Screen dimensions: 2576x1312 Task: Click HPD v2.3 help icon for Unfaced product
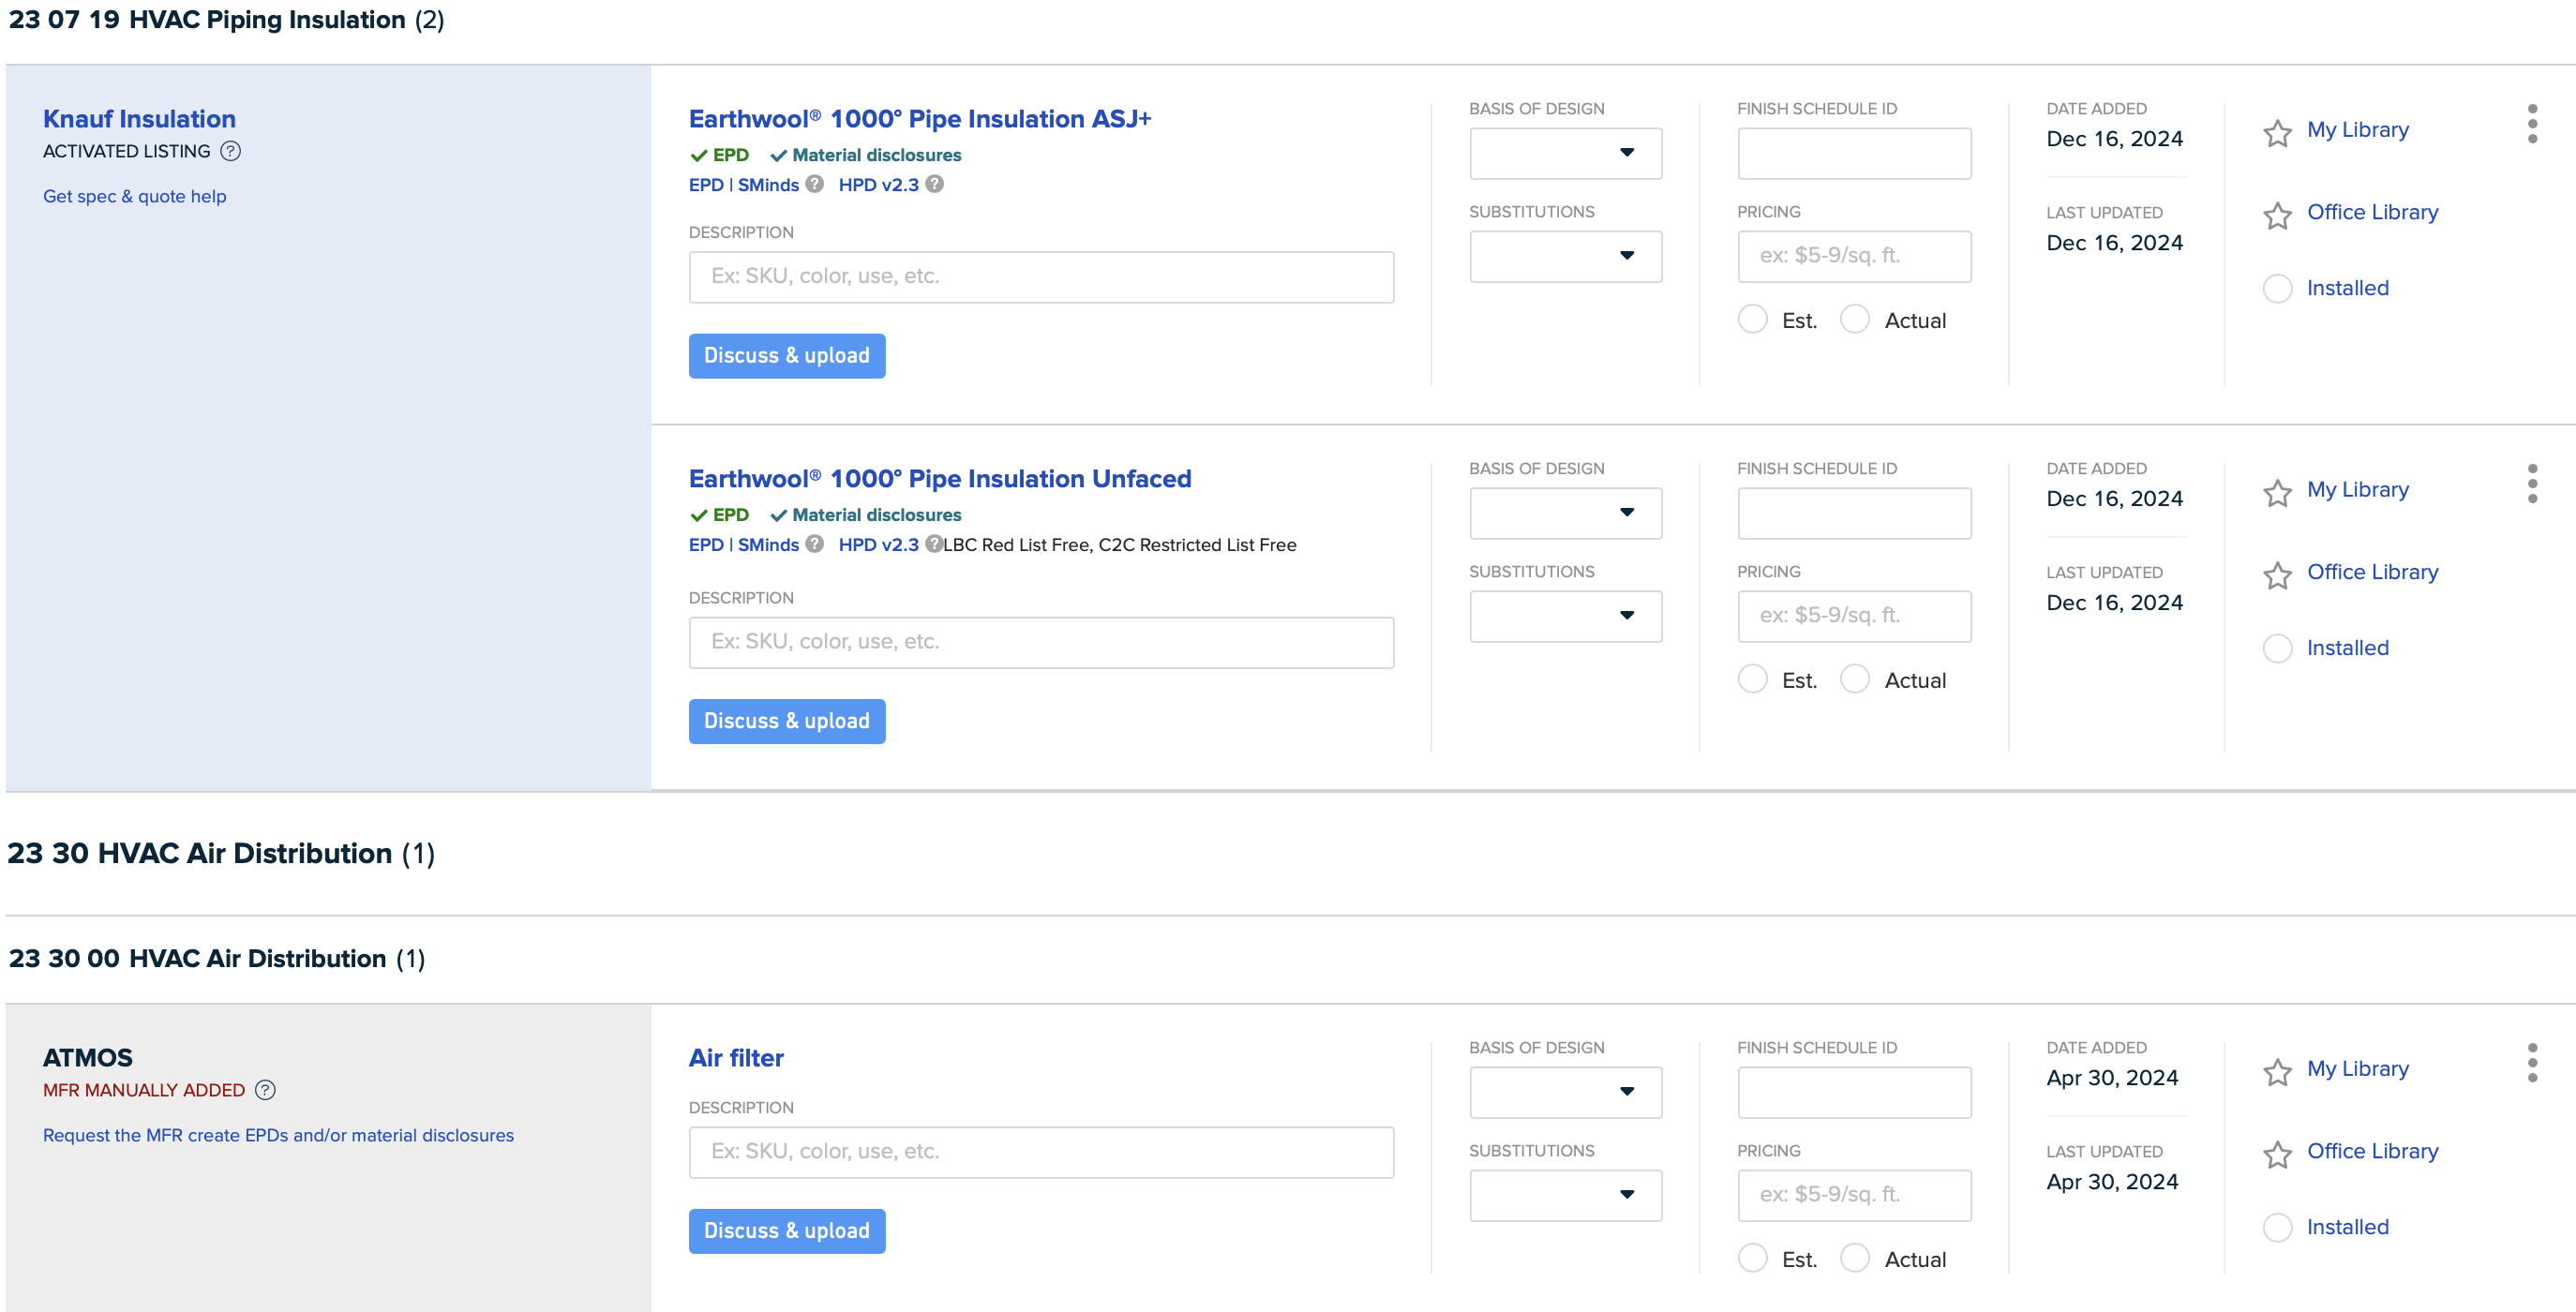point(934,544)
